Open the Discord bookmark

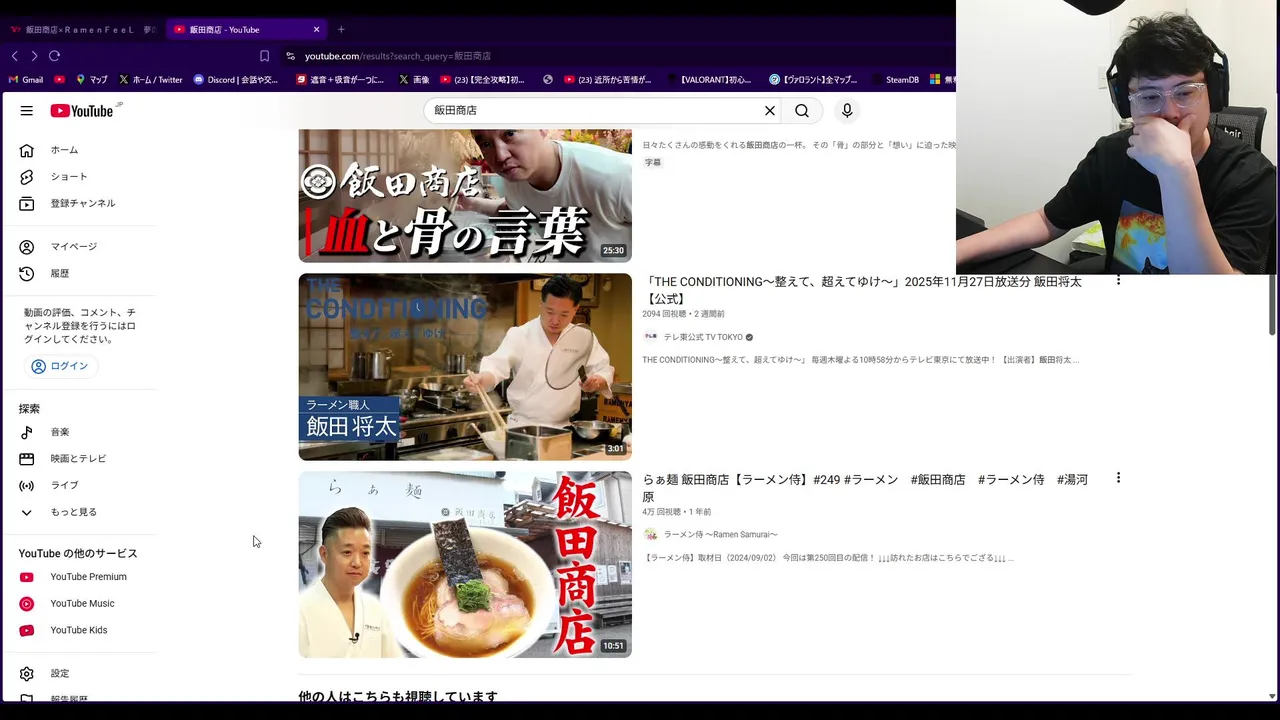point(236,79)
